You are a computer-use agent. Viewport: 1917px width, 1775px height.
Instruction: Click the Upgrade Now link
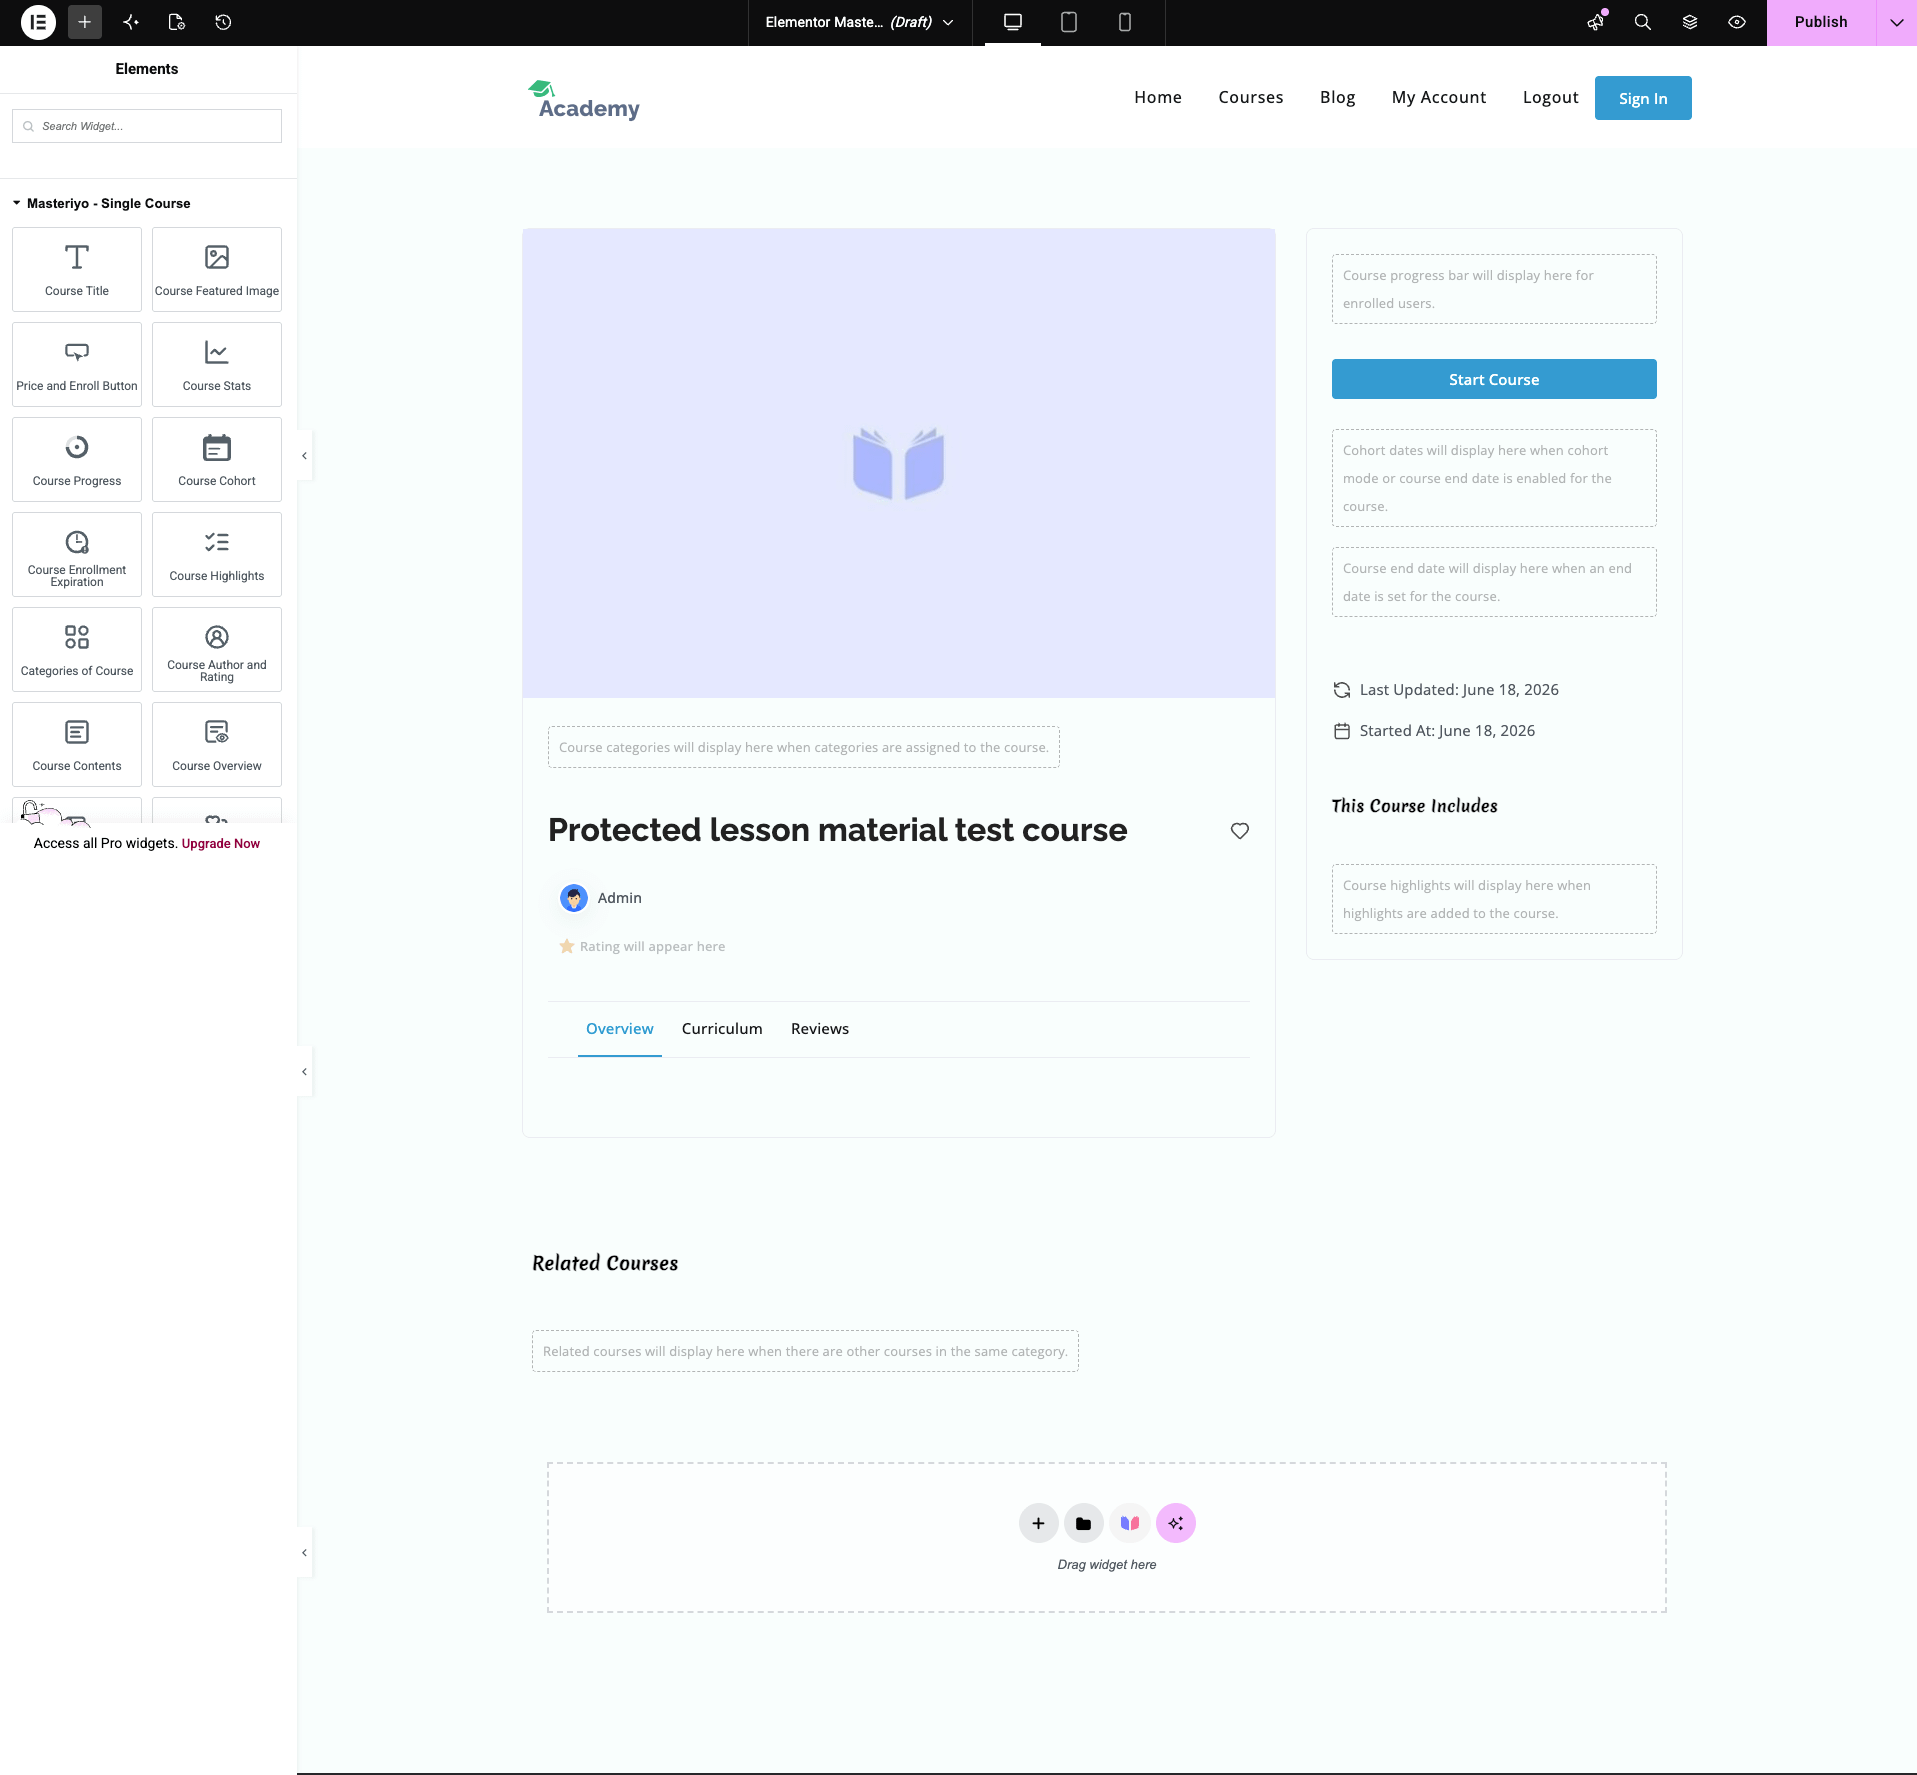pos(220,843)
